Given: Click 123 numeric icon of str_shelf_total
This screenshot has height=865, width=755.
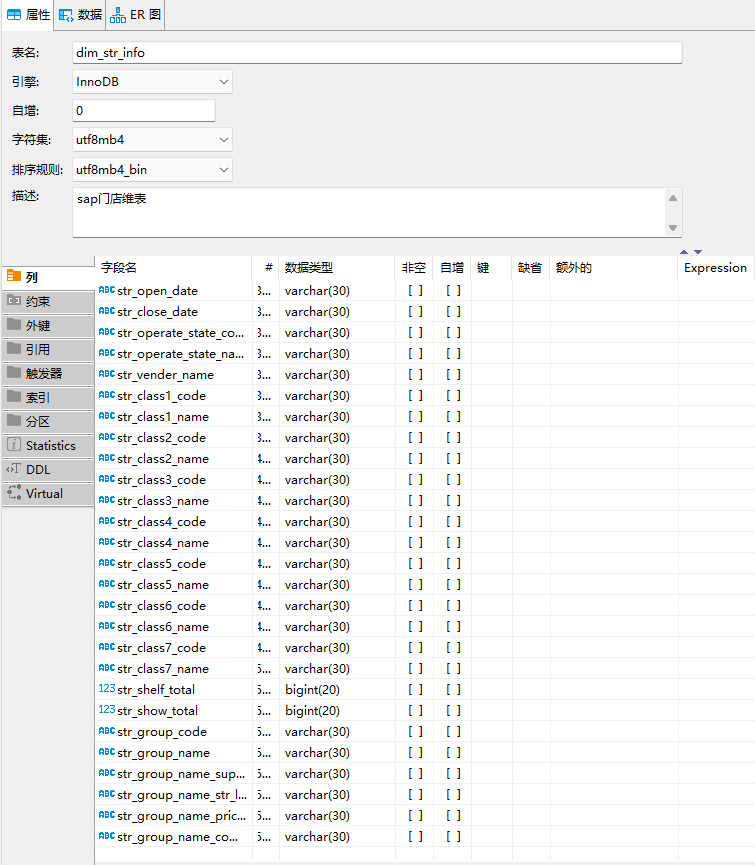Looking at the screenshot, I should [106, 689].
